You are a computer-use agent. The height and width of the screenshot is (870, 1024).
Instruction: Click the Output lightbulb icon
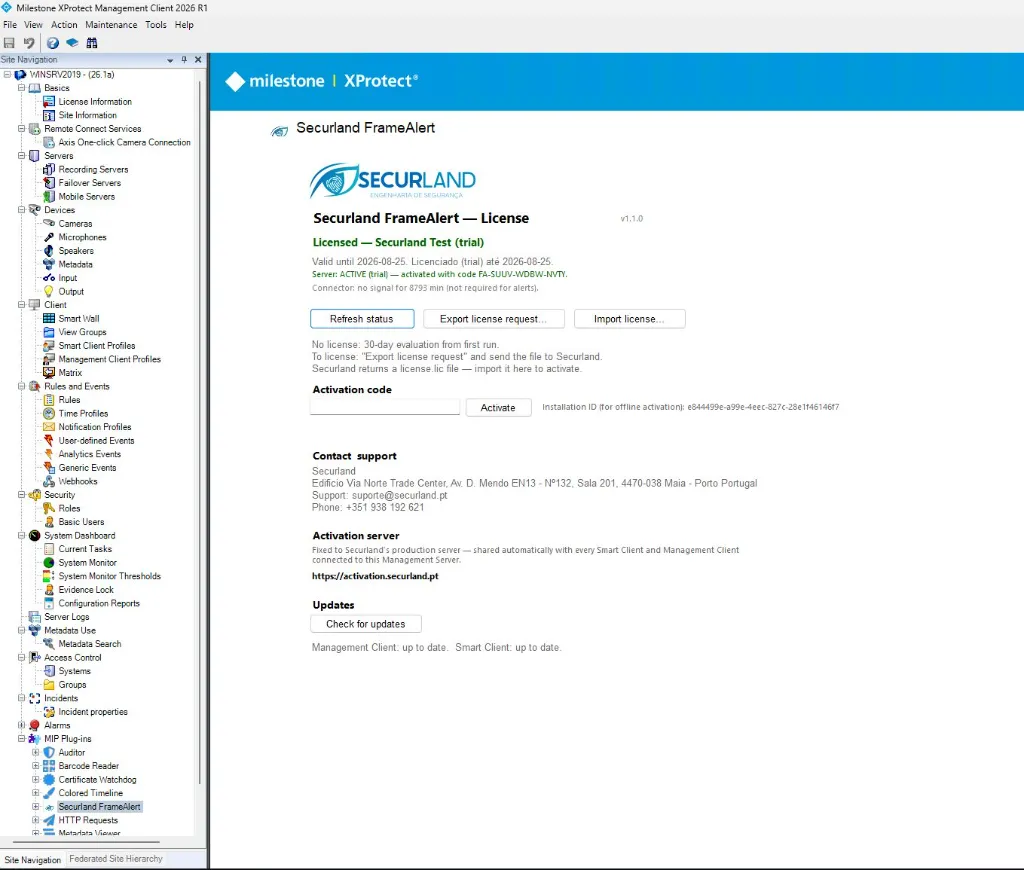point(49,291)
